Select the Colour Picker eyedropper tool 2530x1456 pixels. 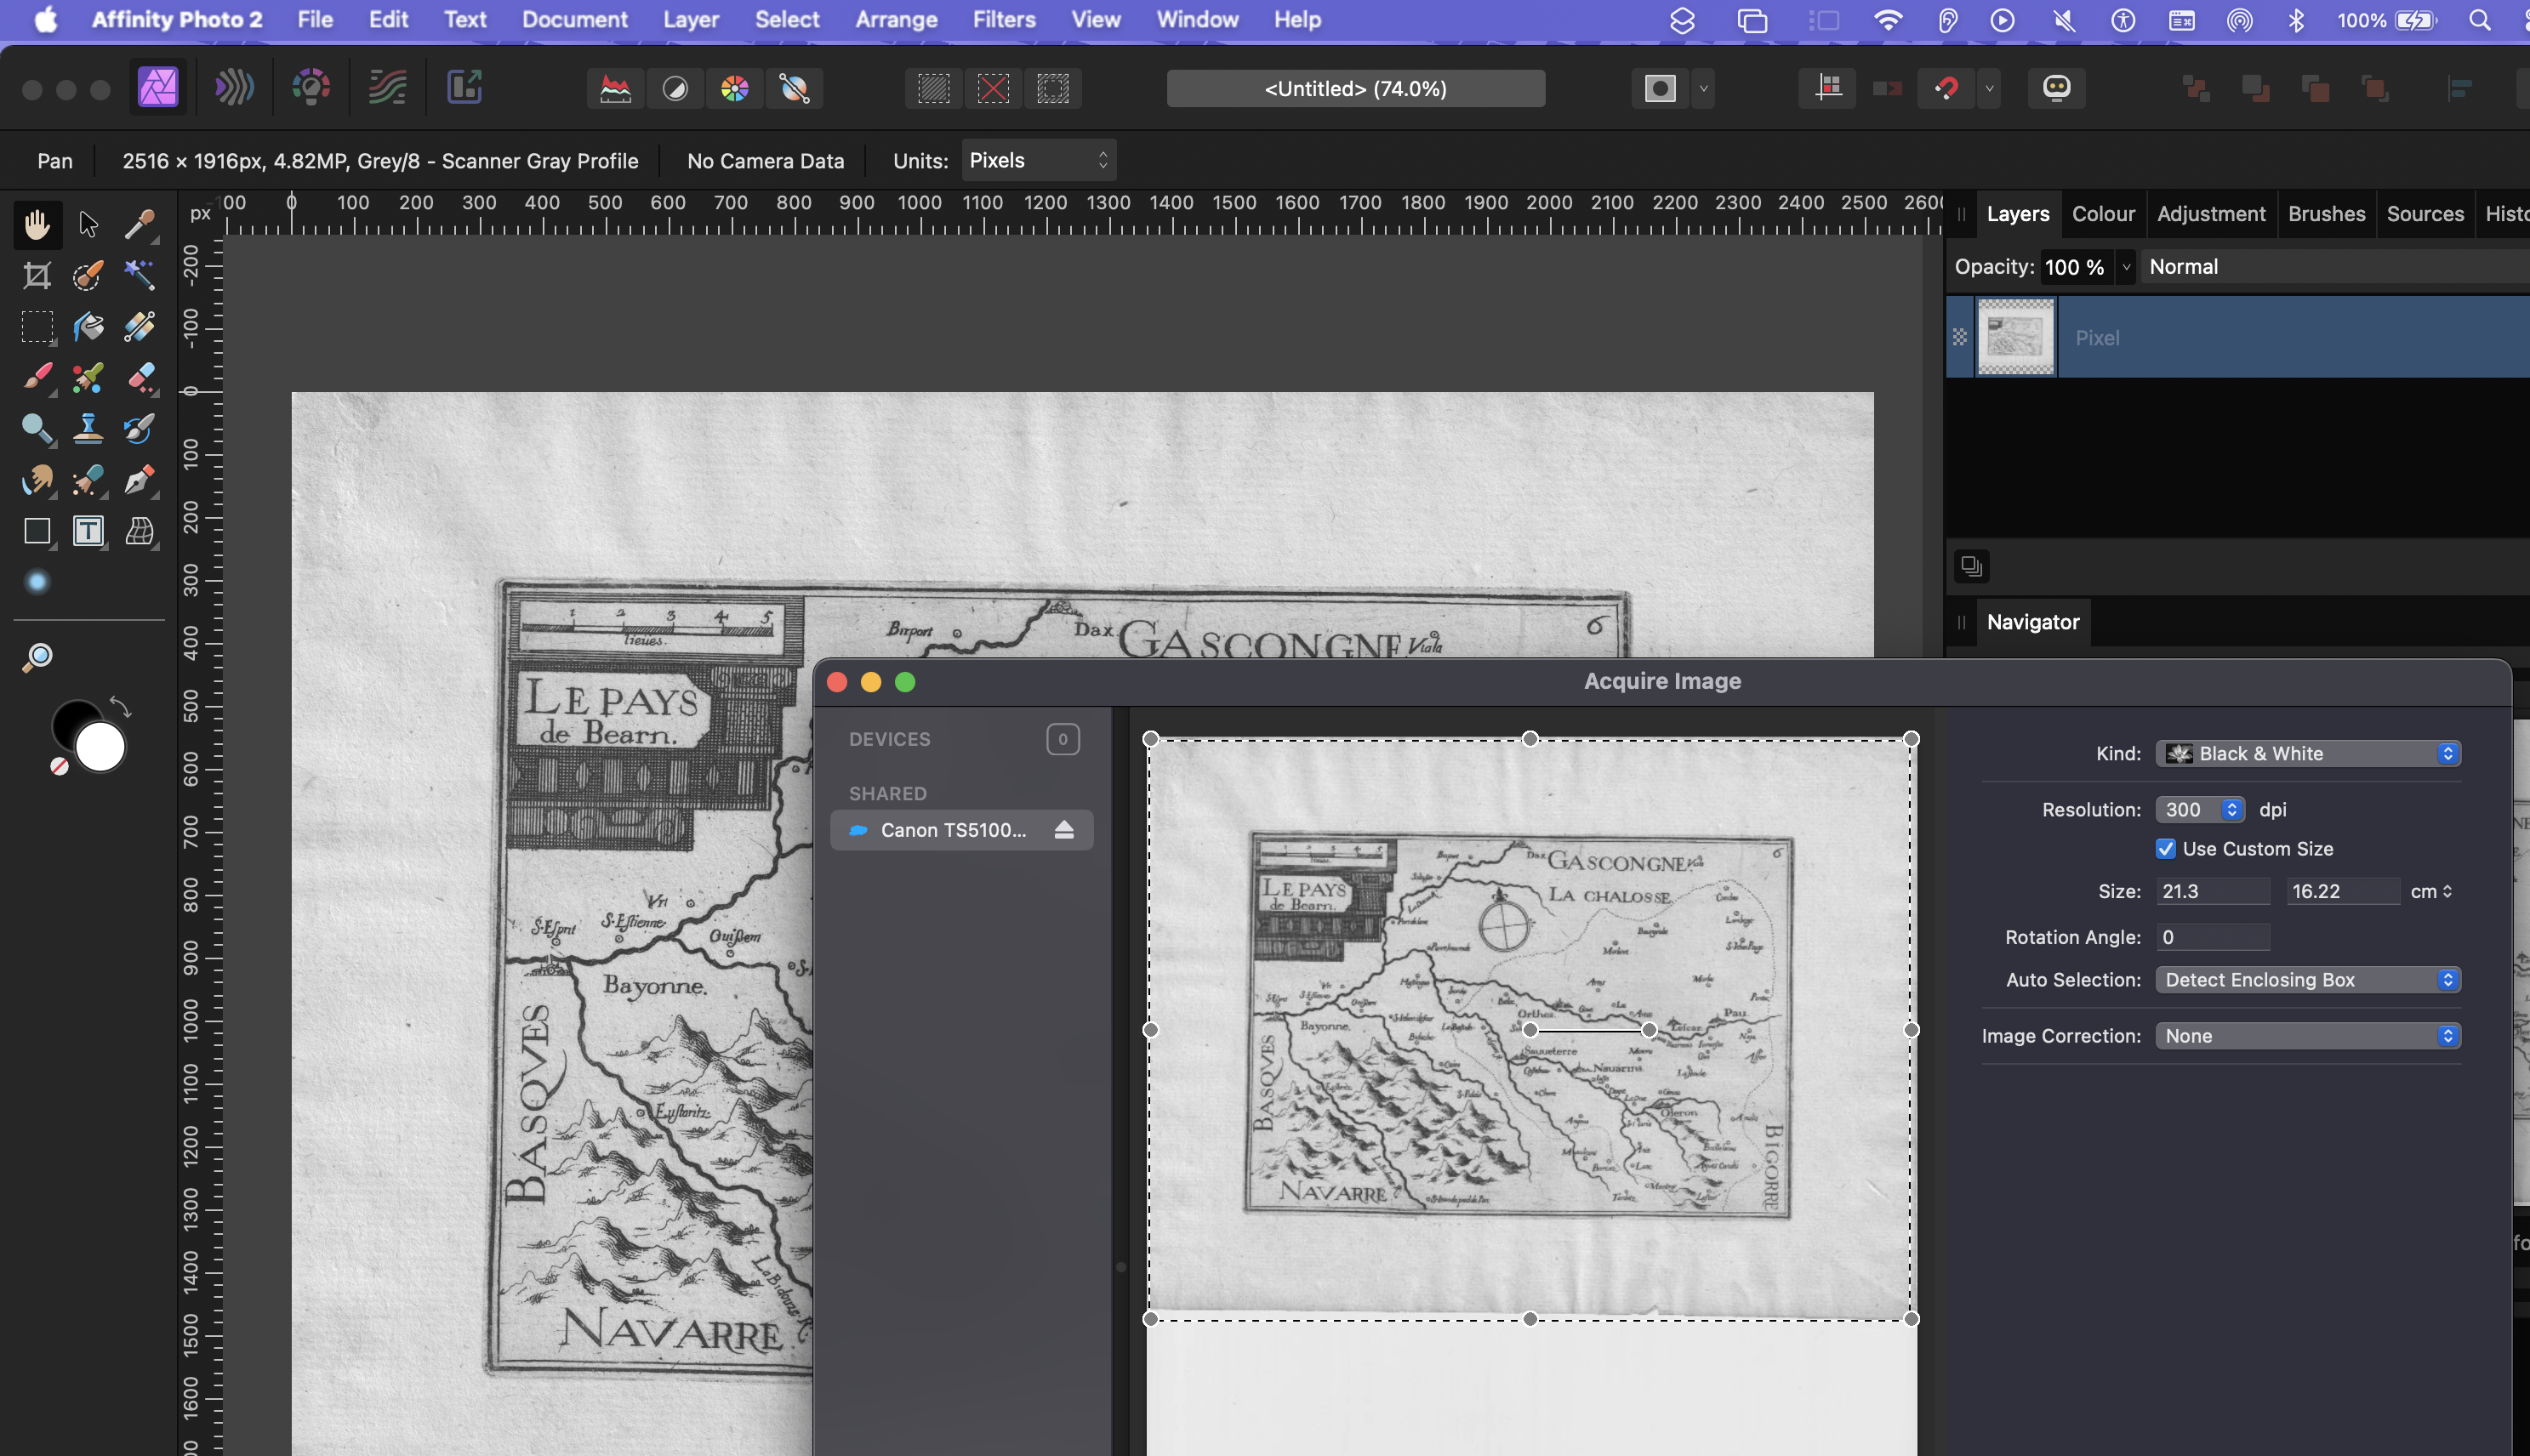pos(139,224)
